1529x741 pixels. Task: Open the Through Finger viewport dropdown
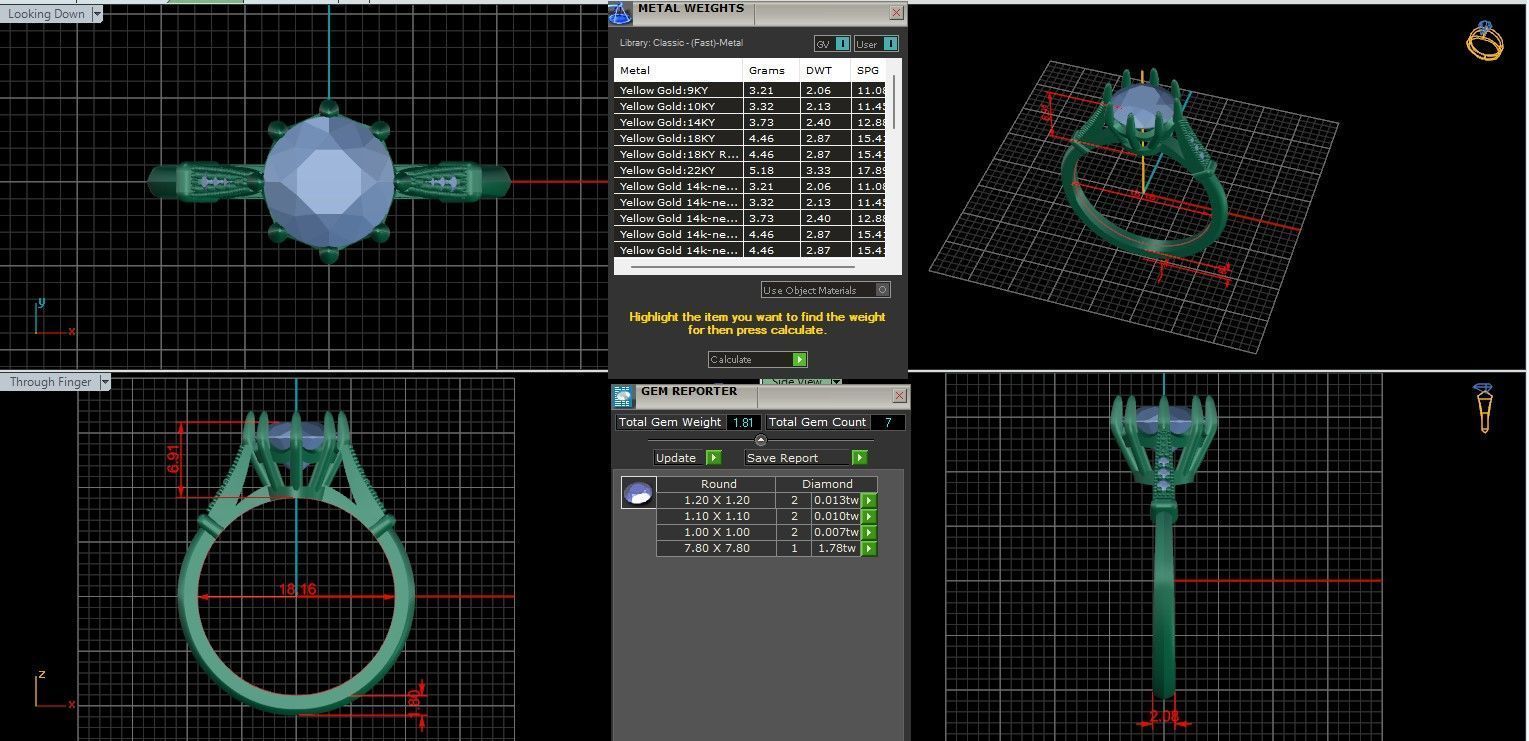click(104, 382)
